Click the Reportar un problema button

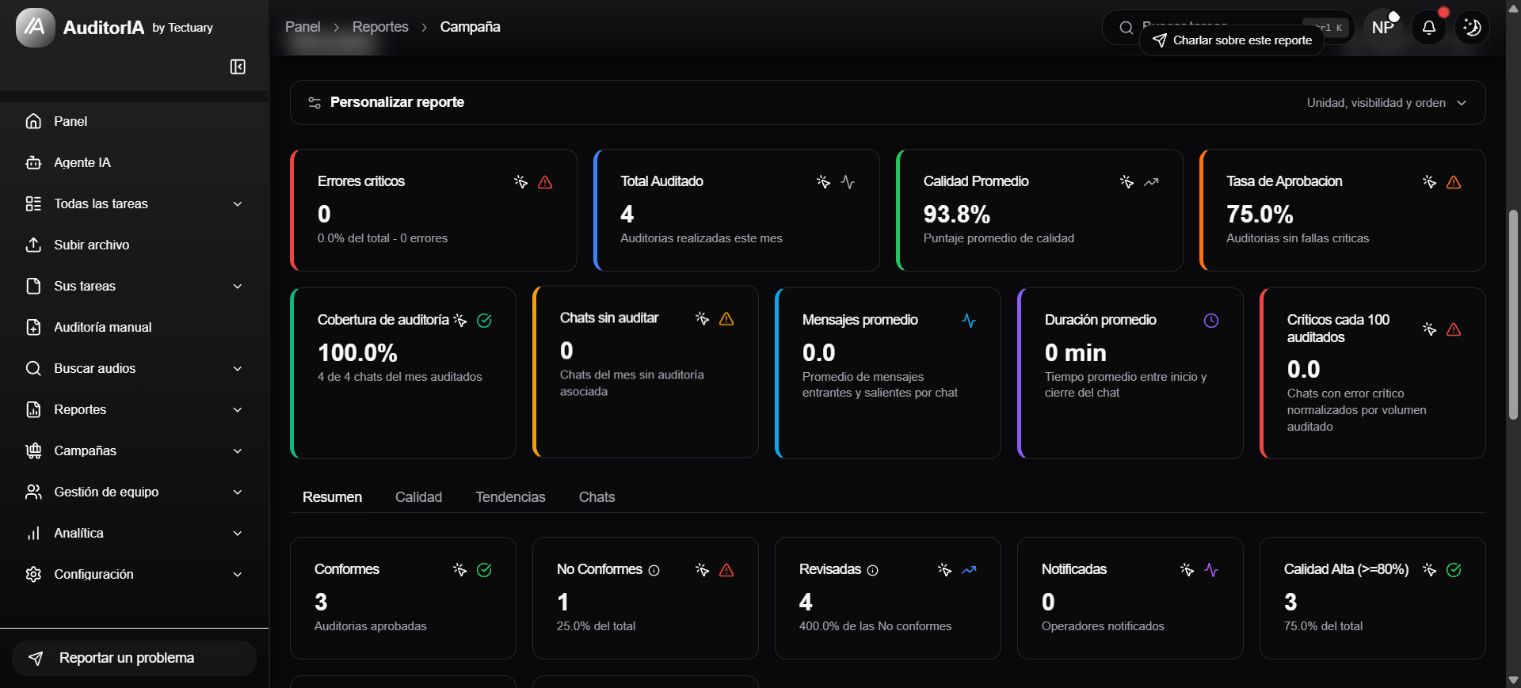coord(134,658)
